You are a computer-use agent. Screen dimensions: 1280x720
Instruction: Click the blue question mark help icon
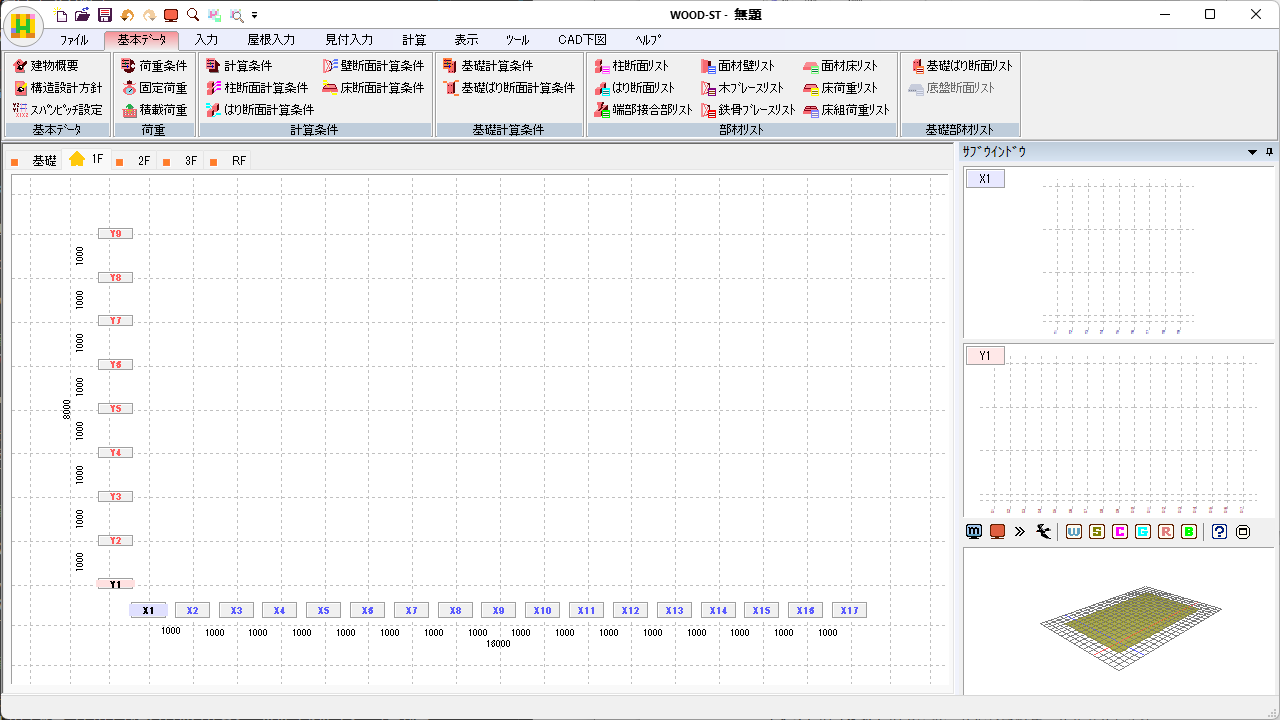tap(1219, 532)
